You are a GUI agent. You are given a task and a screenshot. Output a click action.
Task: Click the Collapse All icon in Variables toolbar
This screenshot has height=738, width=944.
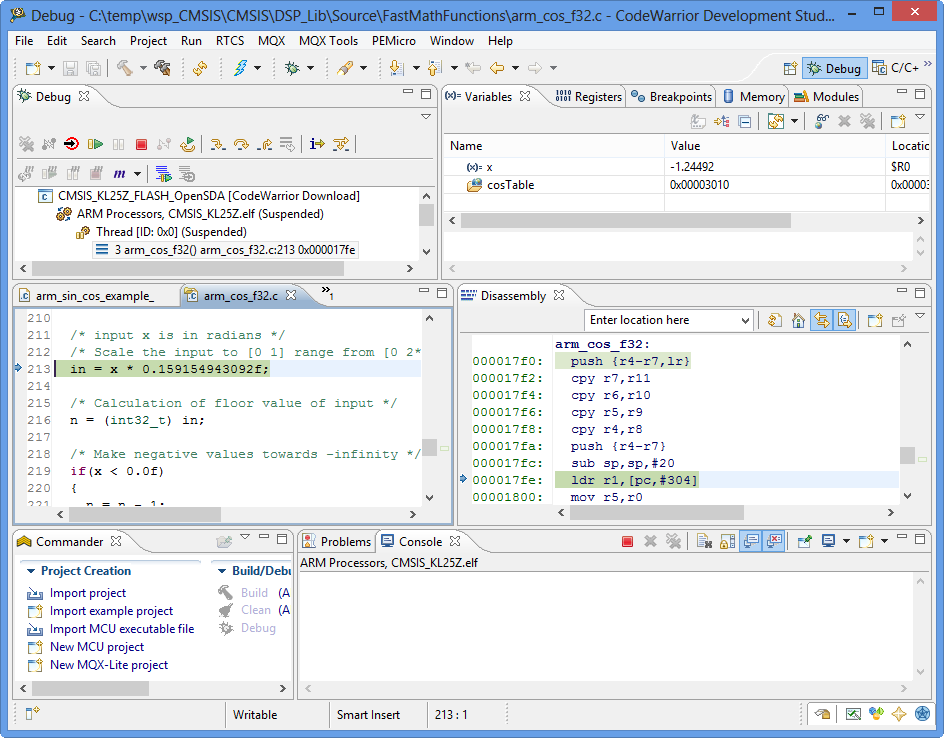coord(745,121)
